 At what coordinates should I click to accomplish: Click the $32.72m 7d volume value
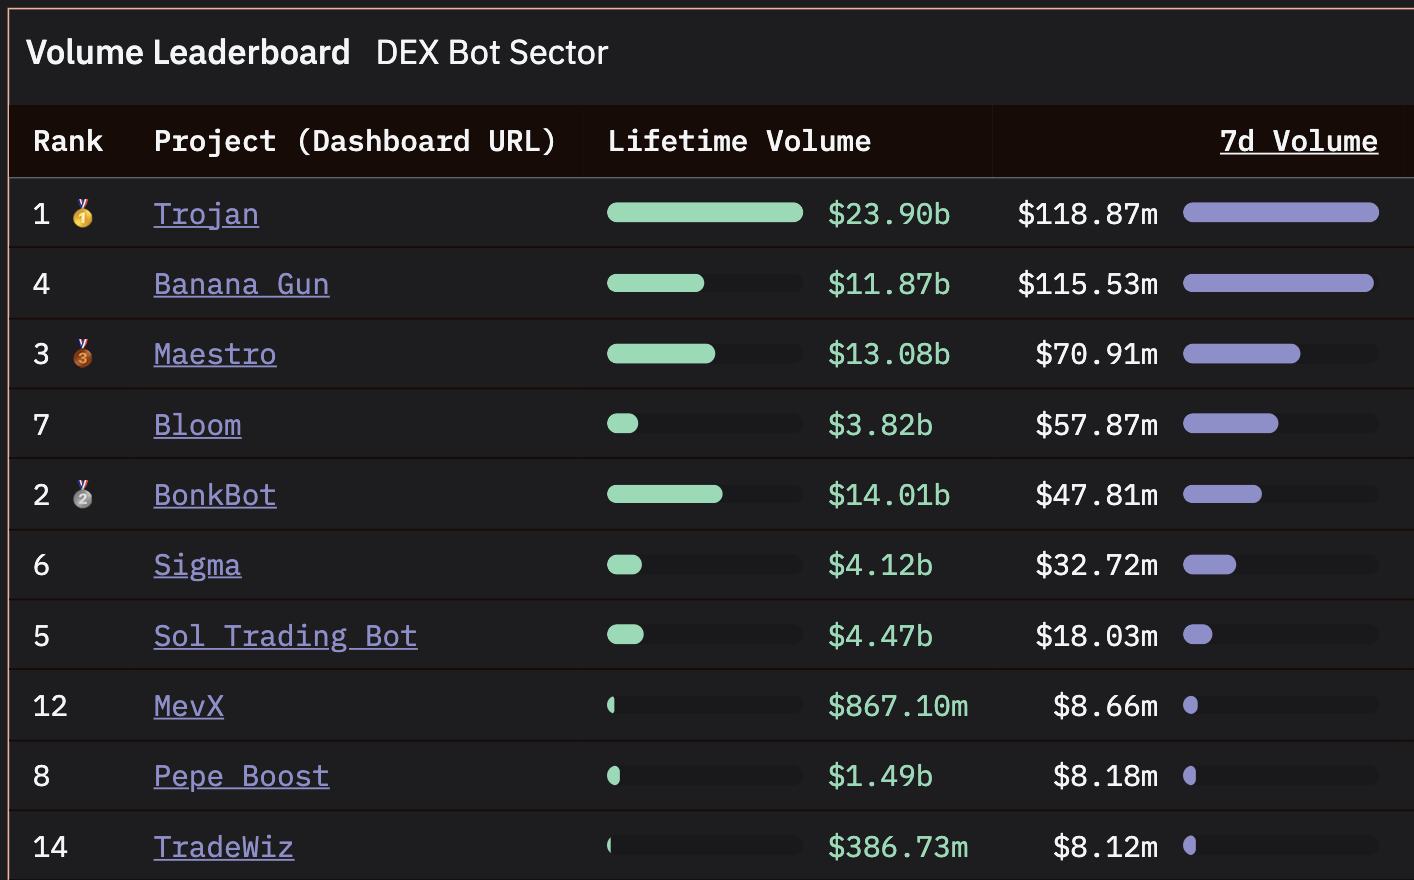tap(1097, 565)
